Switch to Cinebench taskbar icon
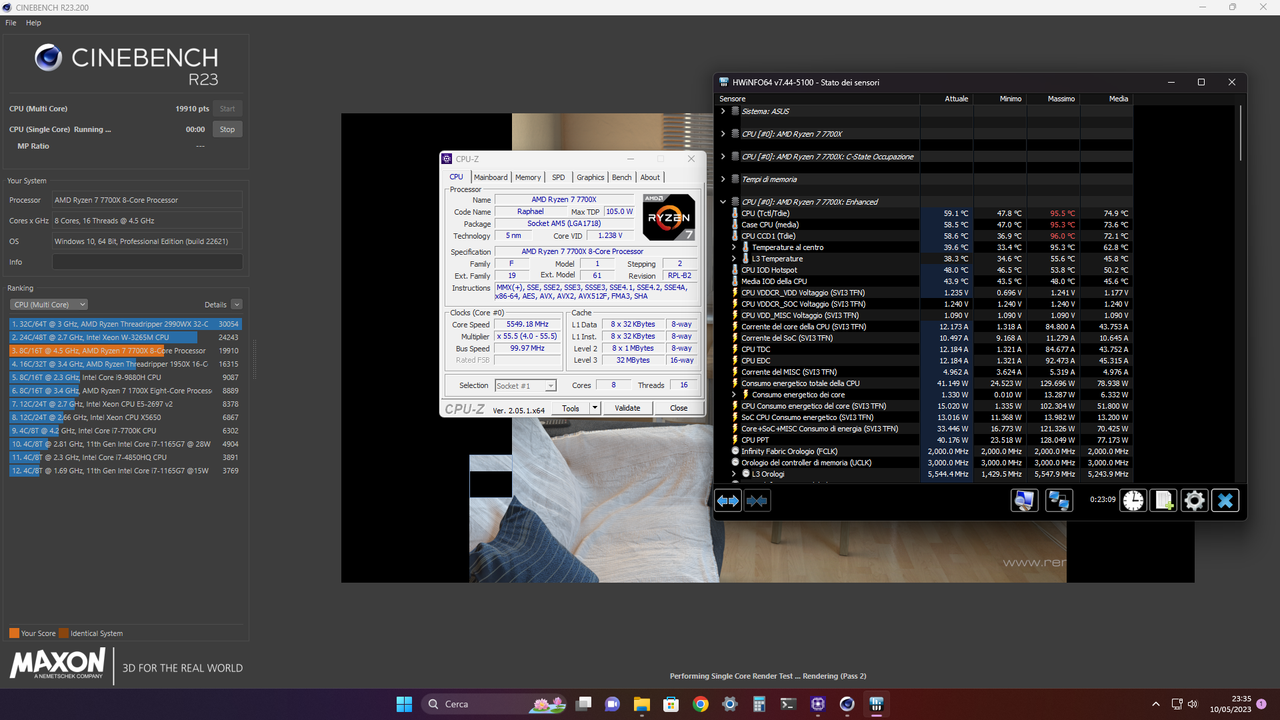Image resolution: width=1280 pixels, height=720 pixels. [x=847, y=704]
